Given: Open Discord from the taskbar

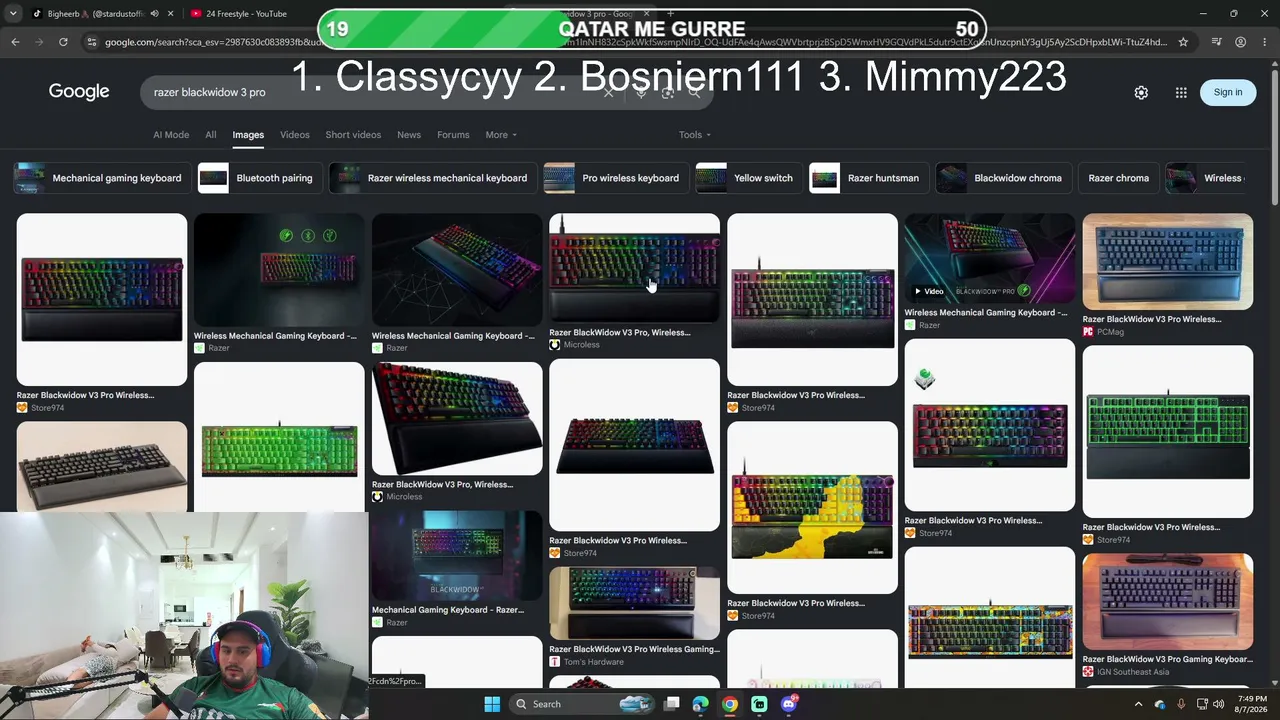Looking at the screenshot, I should (789, 704).
